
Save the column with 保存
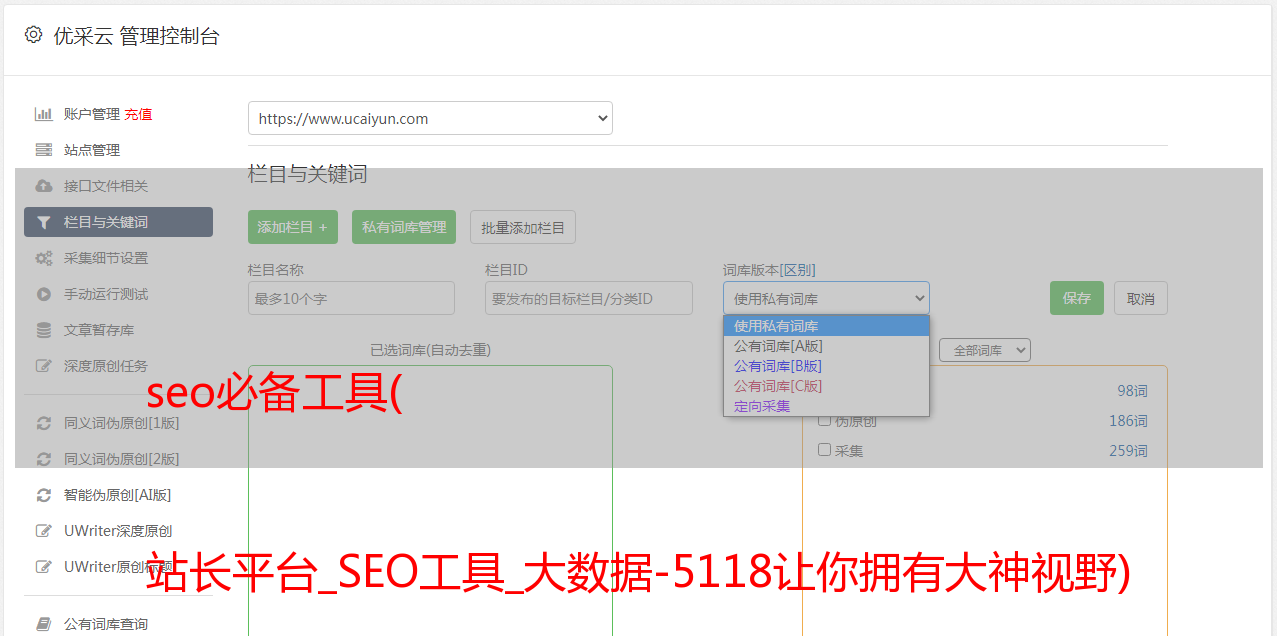(1077, 298)
